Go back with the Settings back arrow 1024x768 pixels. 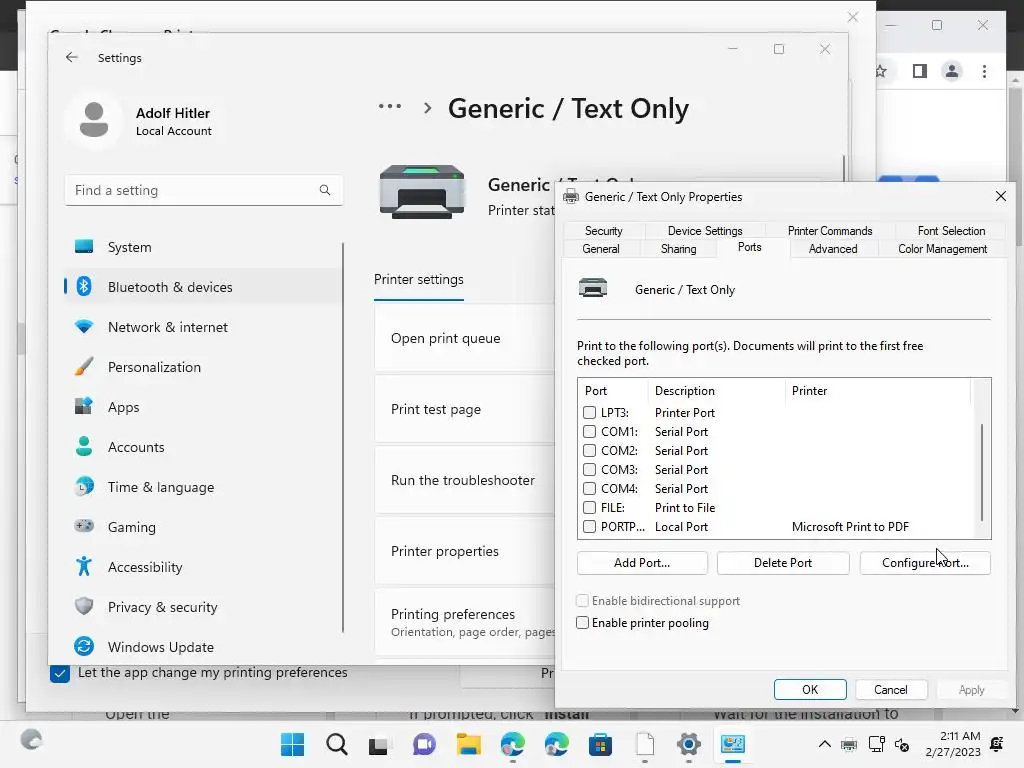[x=72, y=57]
